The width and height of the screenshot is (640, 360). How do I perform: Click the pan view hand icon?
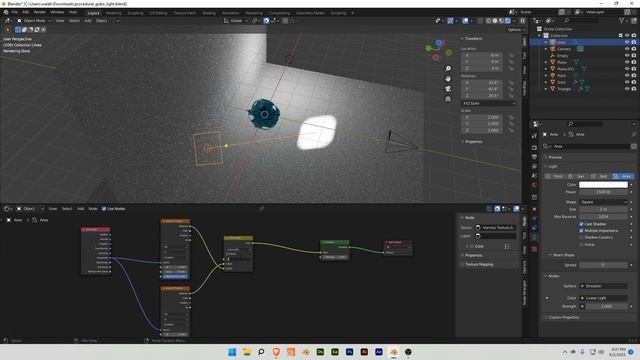point(448,78)
